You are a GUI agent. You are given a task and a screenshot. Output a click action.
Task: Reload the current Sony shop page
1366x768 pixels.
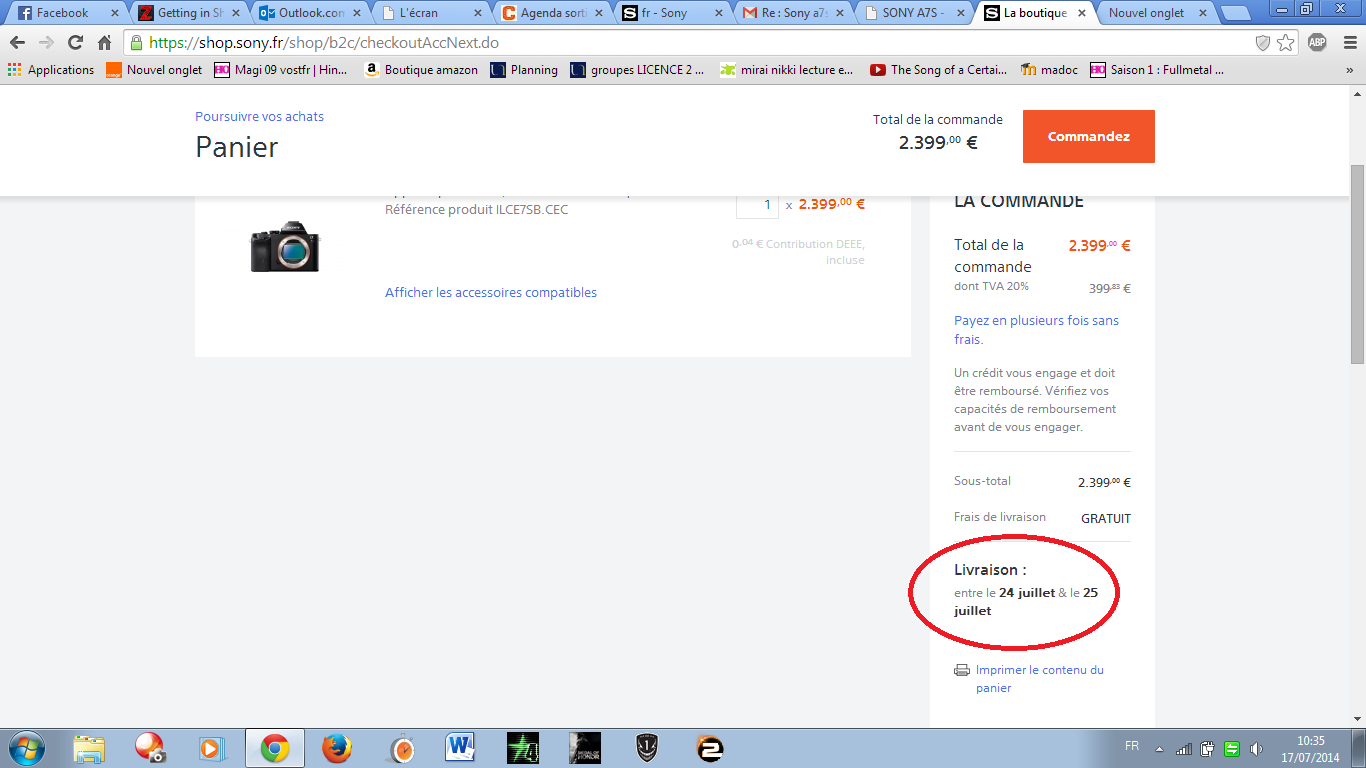click(75, 43)
